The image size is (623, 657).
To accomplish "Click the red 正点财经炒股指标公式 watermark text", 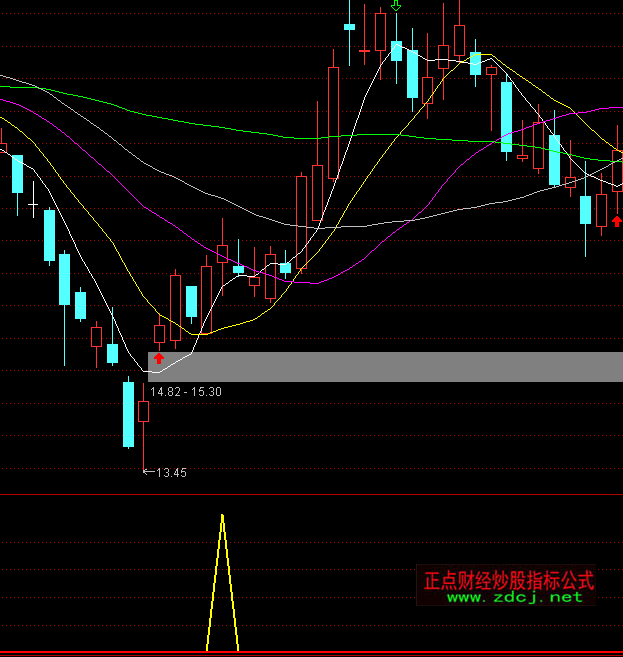I will coord(508,580).
